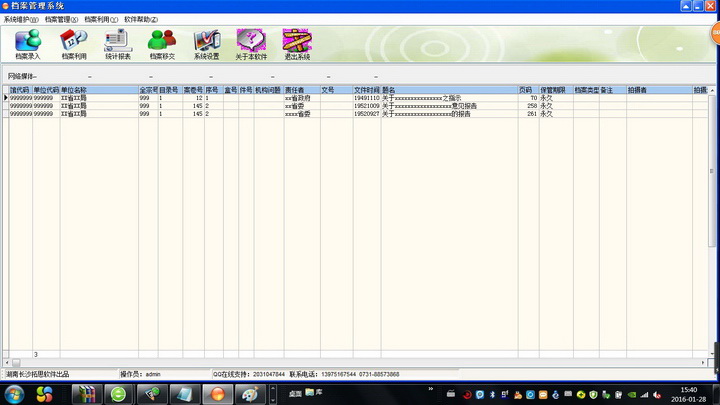The height and width of the screenshot is (405, 720).
Task: Click the 案卷号 cell showing 12
Action: pyautogui.click(x=193, y=98)
